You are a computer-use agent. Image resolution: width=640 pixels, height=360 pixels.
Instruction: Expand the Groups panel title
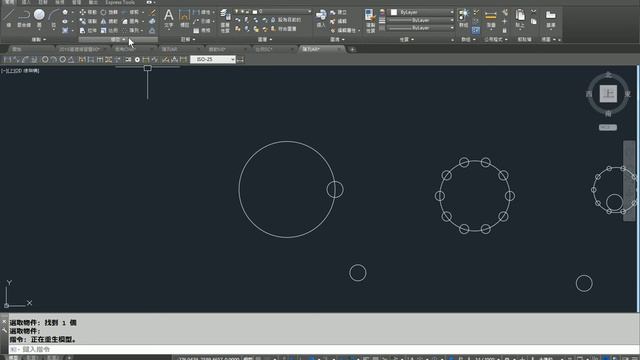pos(468,40)
